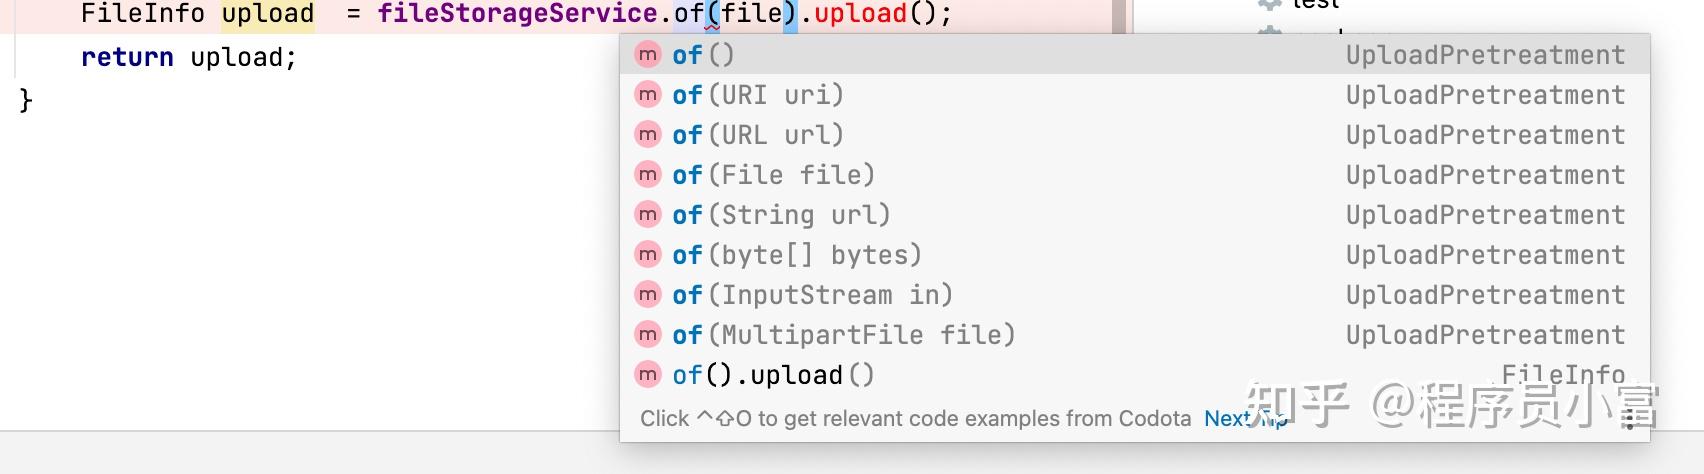
Task: Pick the of(InputStream in) suggestion
Action: point(1134,295)
